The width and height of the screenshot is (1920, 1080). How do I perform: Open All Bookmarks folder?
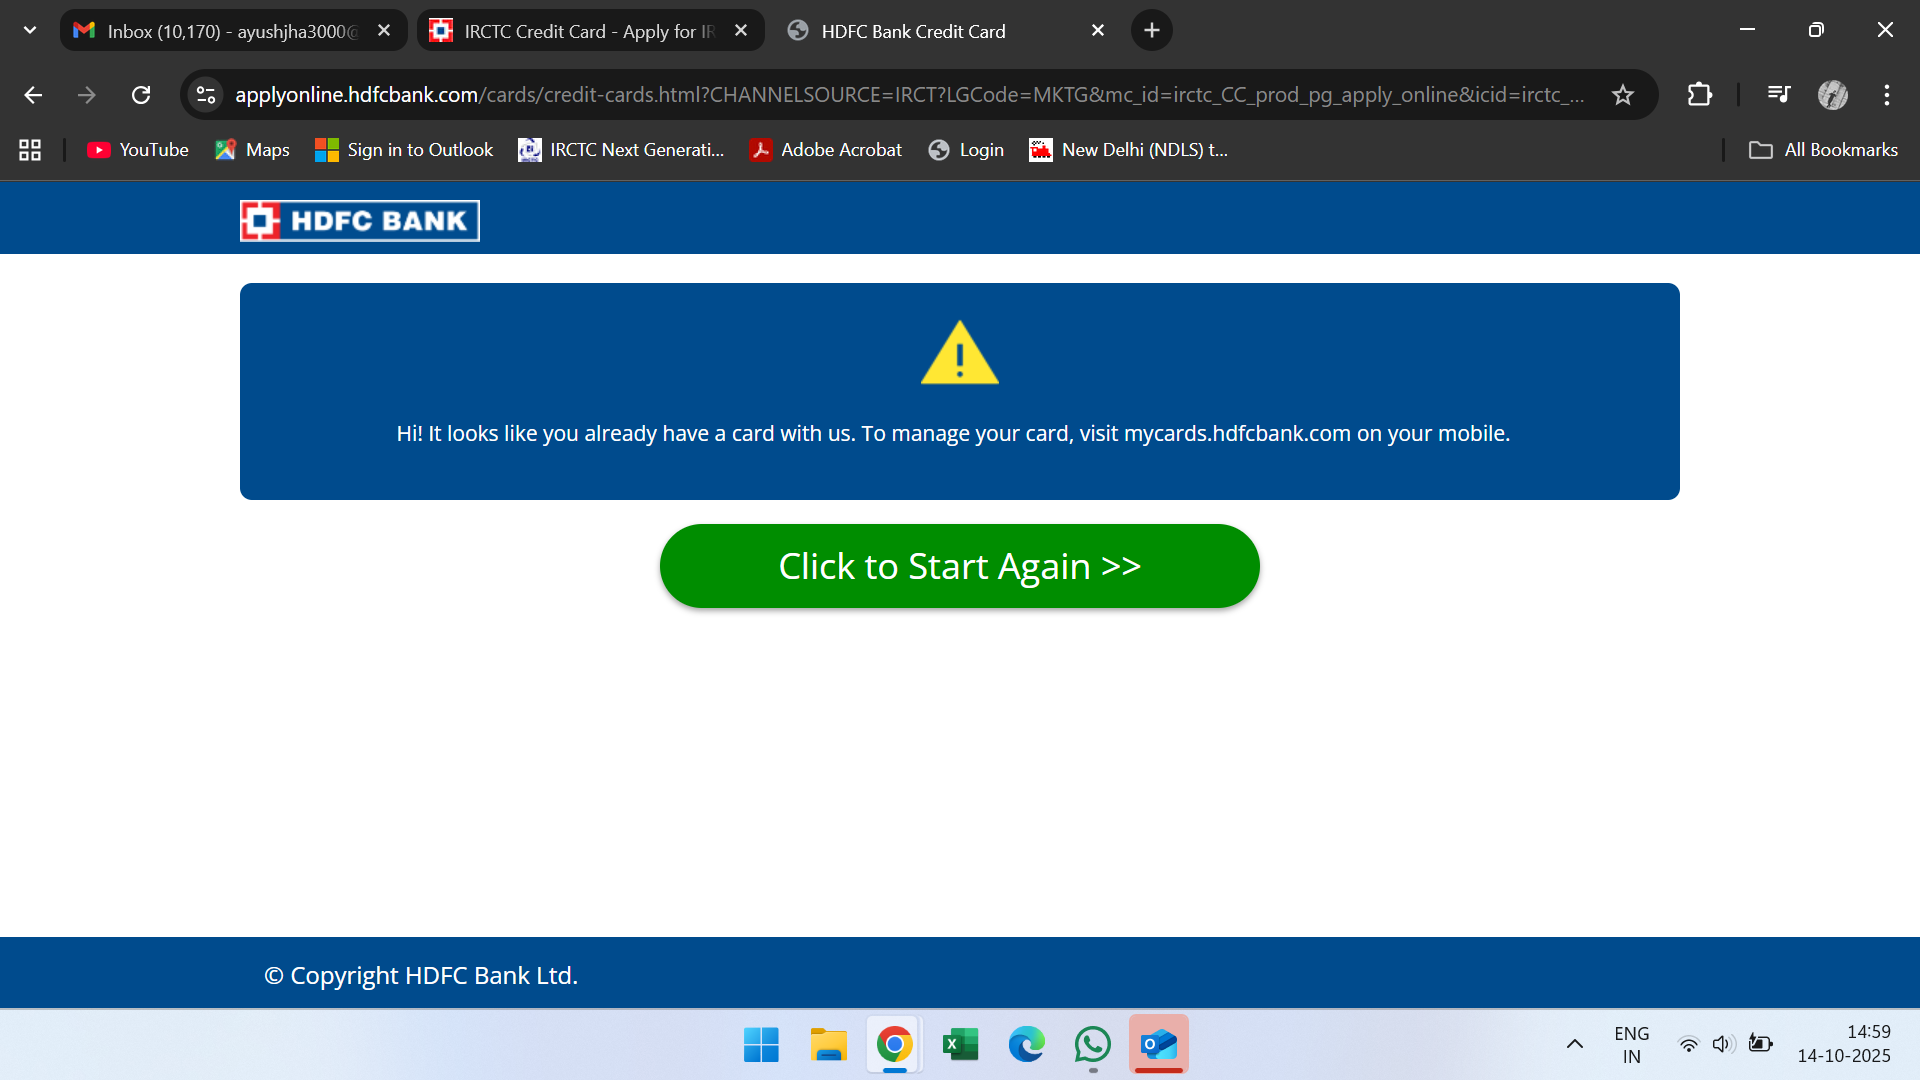click(1822, 150)
